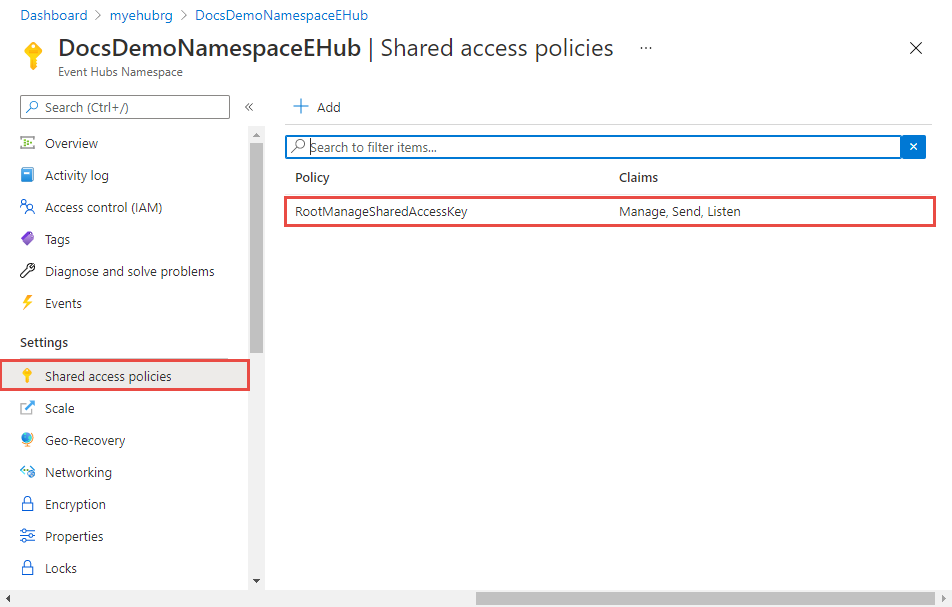952x607 pixels.
Task: Click the Access control people icon
Action: coord(27,207)
